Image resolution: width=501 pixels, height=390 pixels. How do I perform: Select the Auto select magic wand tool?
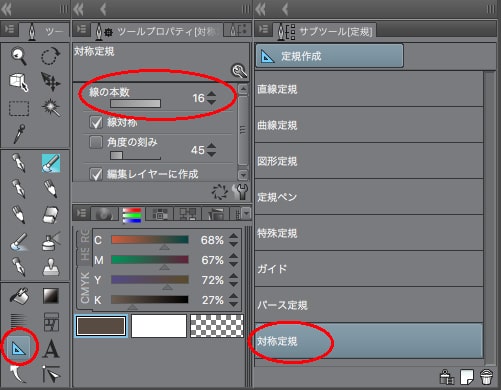51,108
